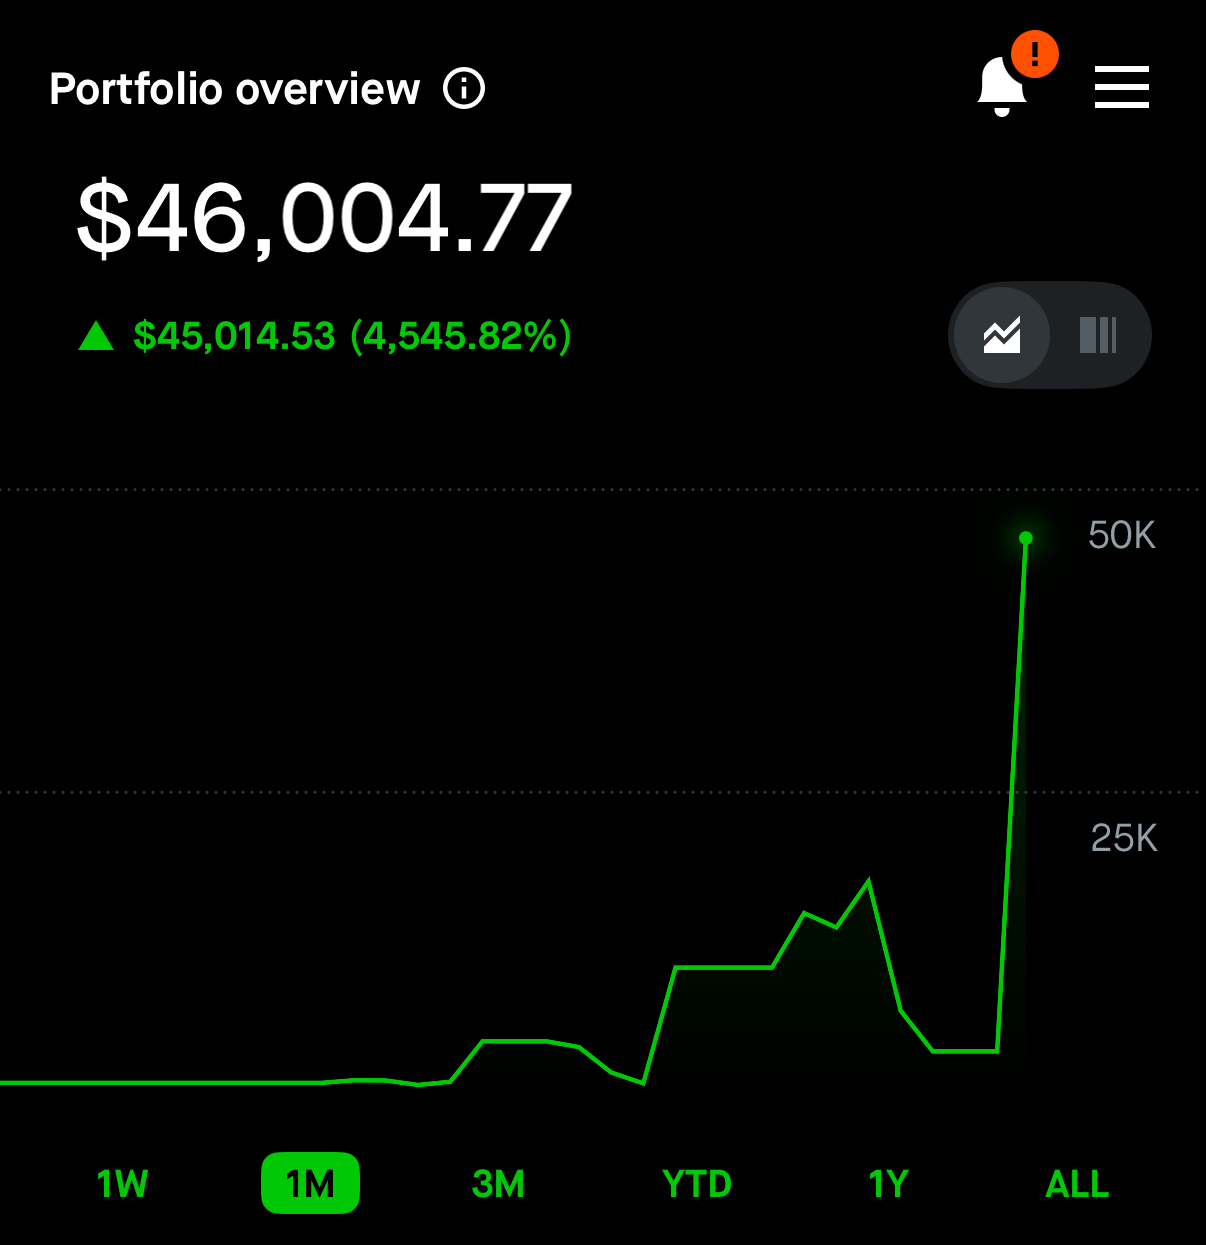Toggle the chart type switch

(x=1050, y=335)
